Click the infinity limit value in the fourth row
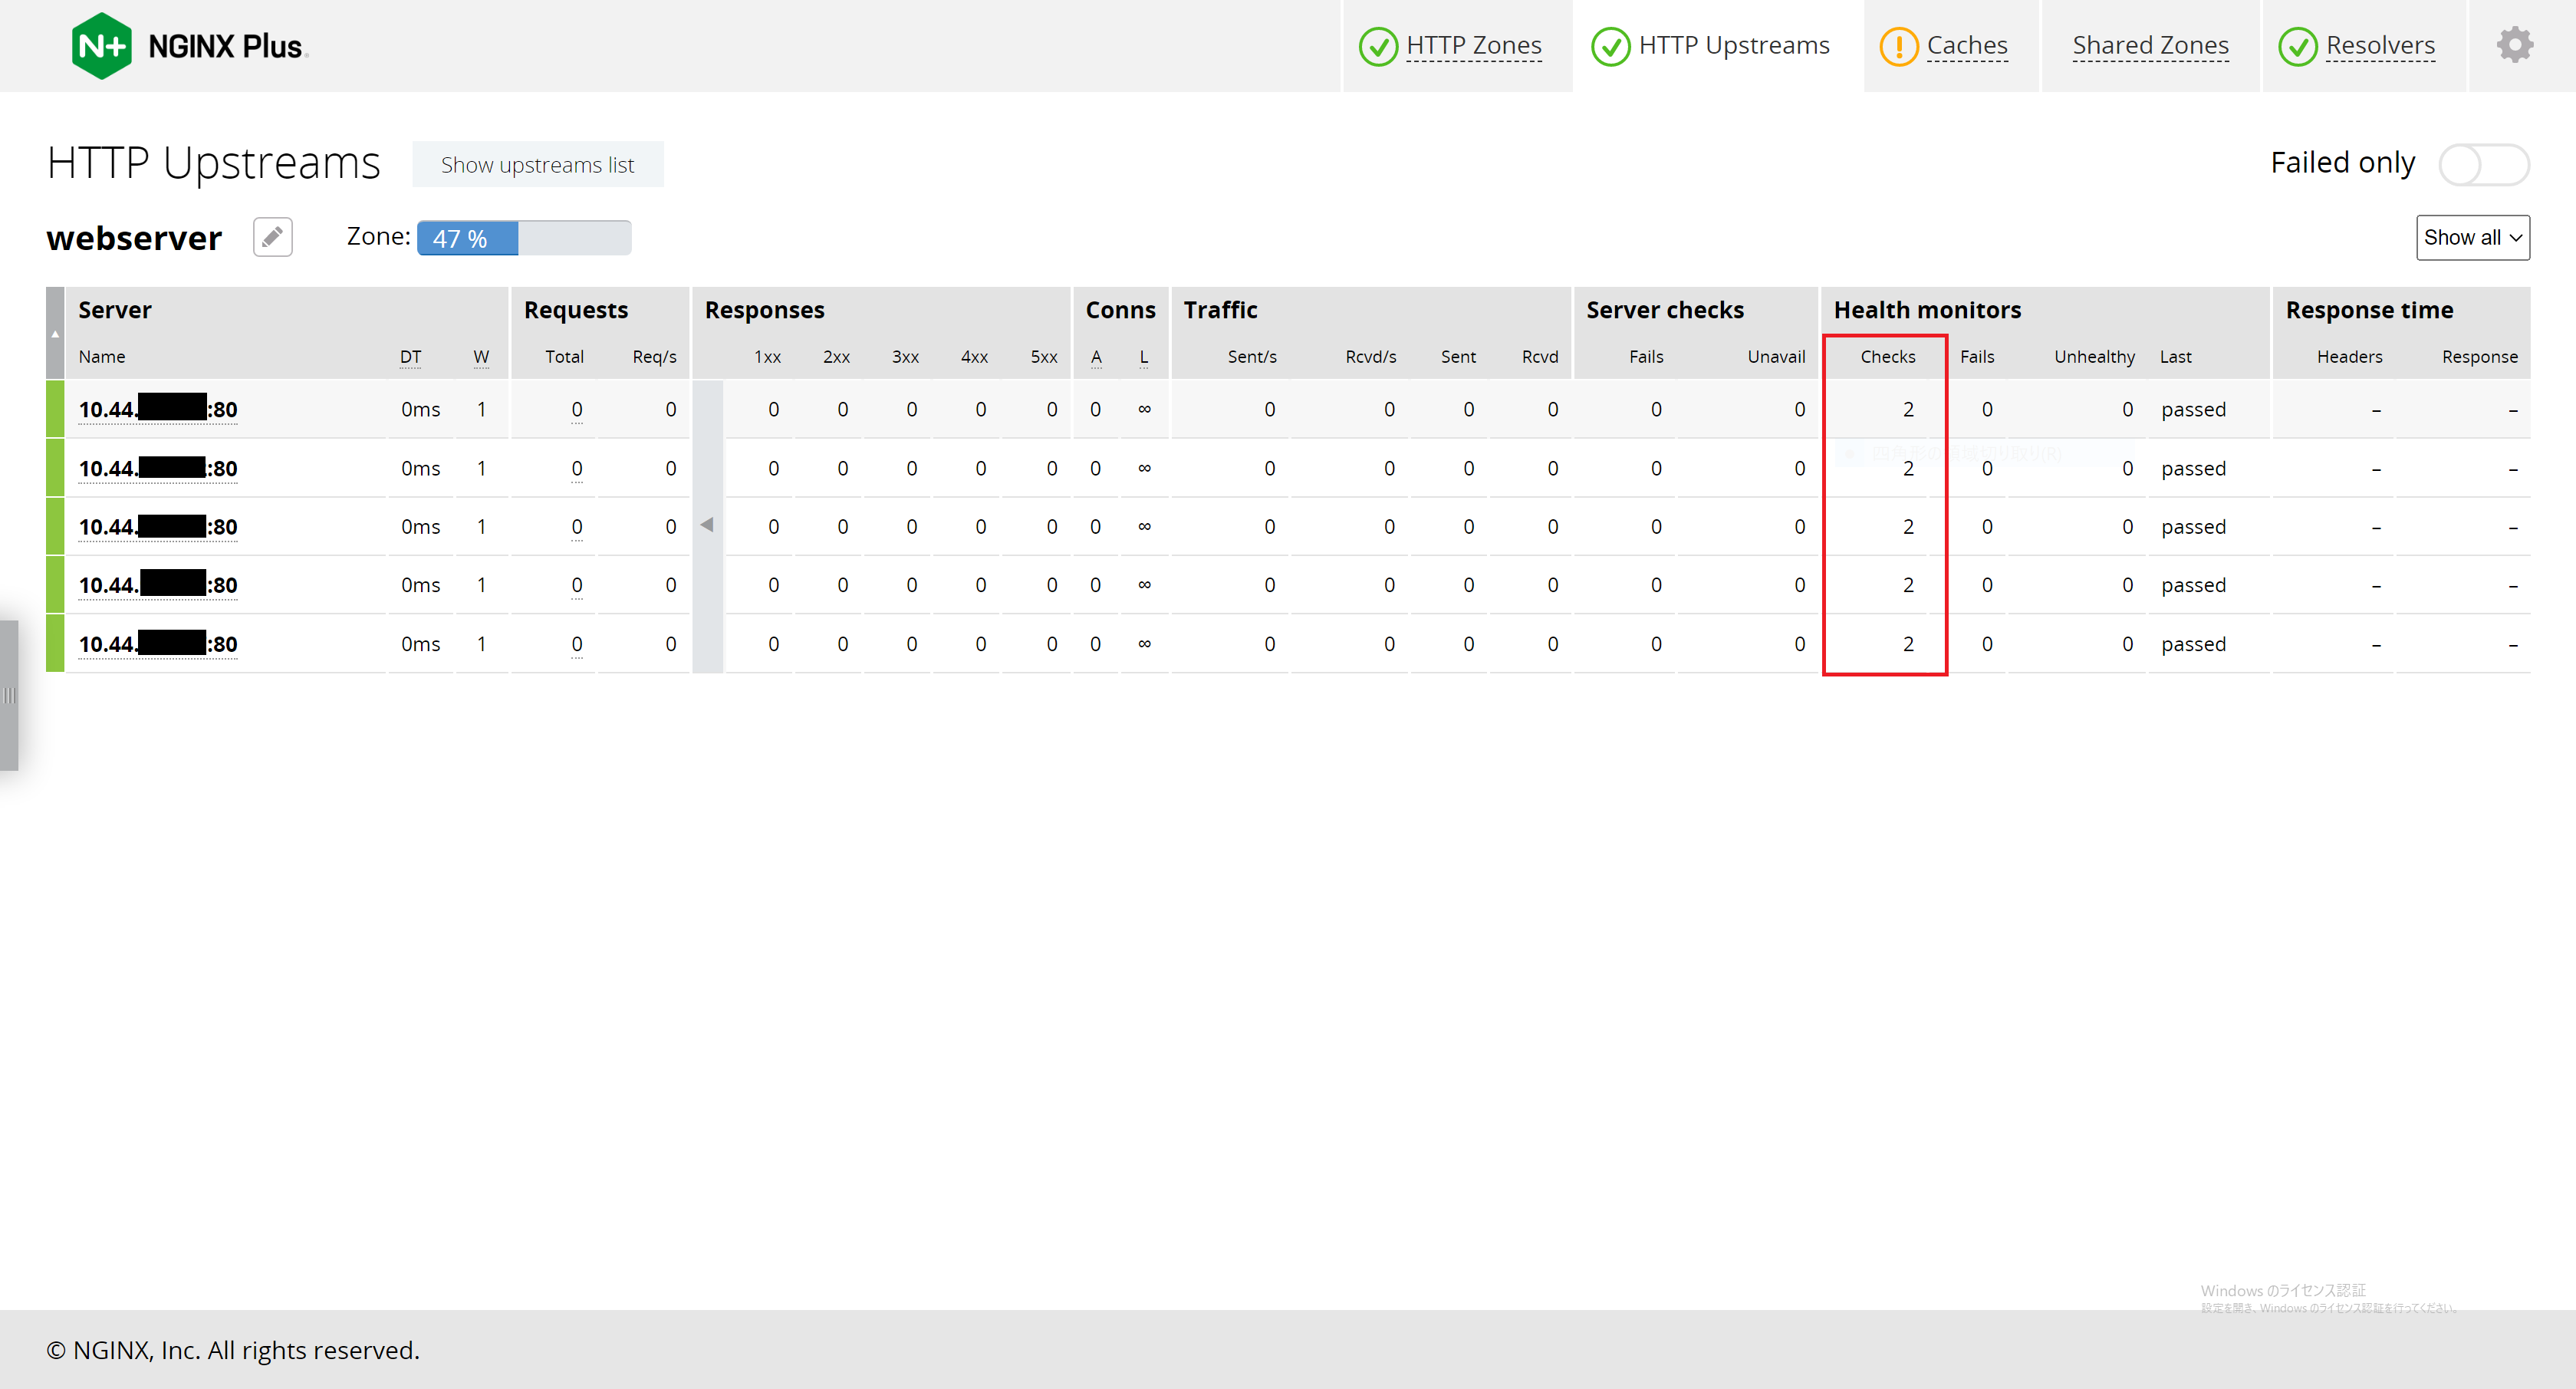This screenshot has width=2576, height=1389. pyautogui.click(x=1144, y=585)
